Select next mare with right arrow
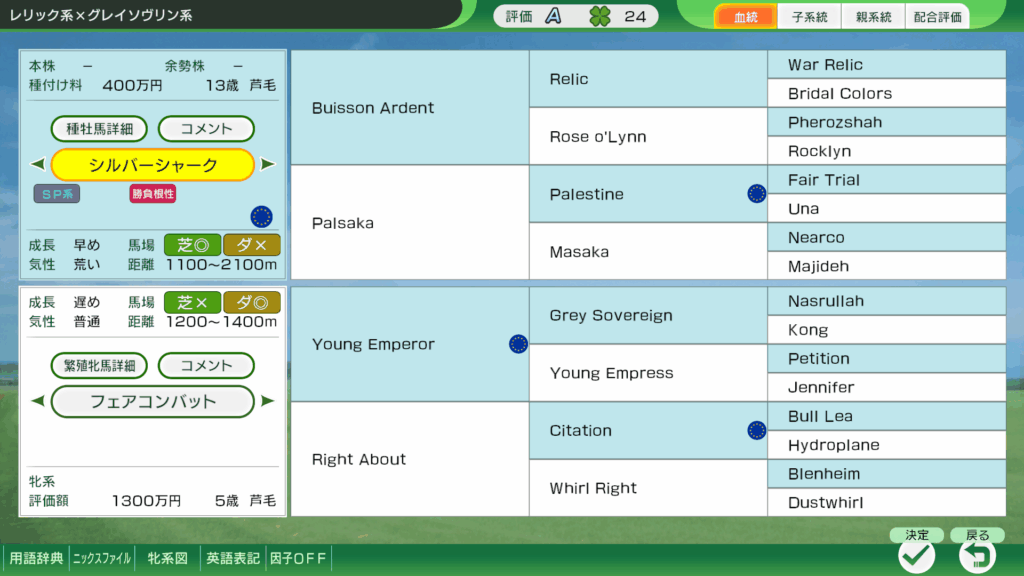The image size is (1024, 576). (x=268, y=401)
